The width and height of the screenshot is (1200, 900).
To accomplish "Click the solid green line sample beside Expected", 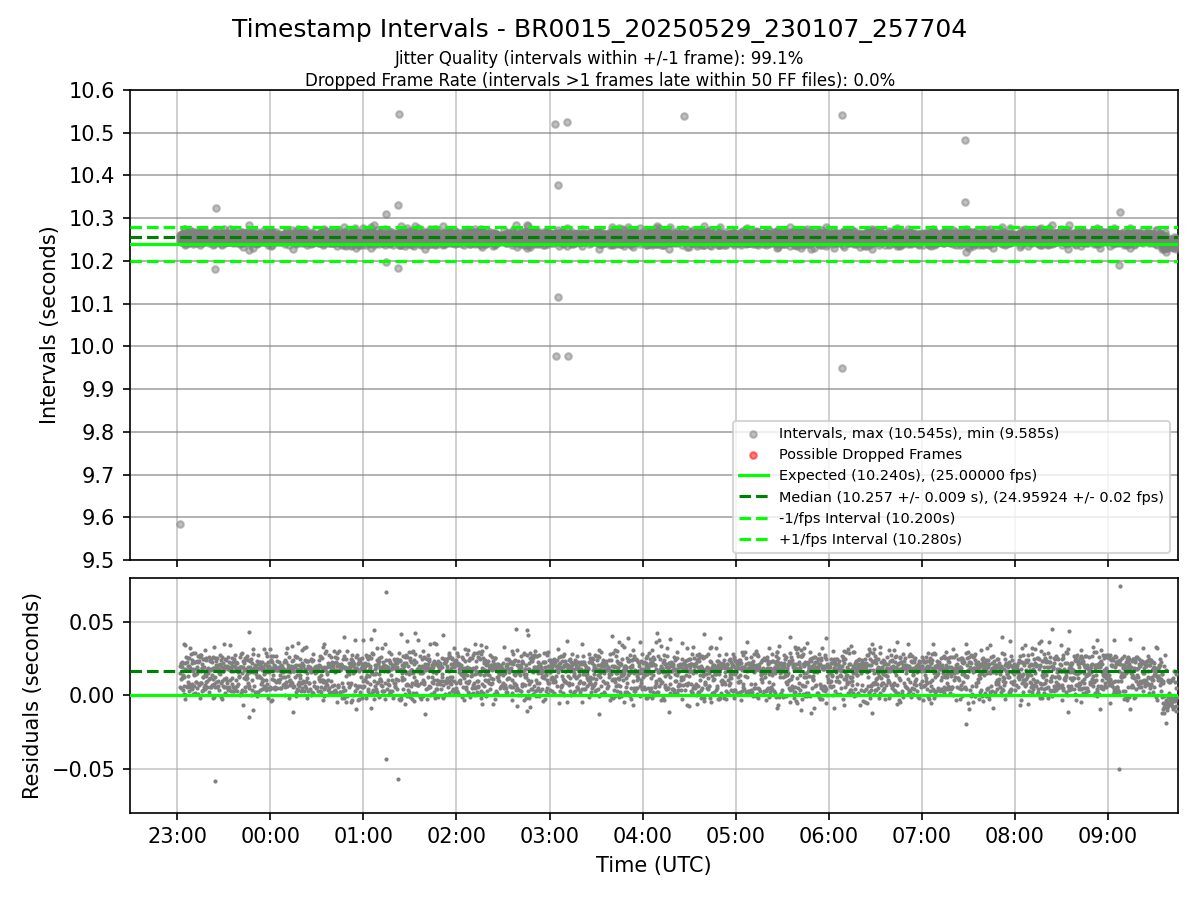I will tap(753, 475).
